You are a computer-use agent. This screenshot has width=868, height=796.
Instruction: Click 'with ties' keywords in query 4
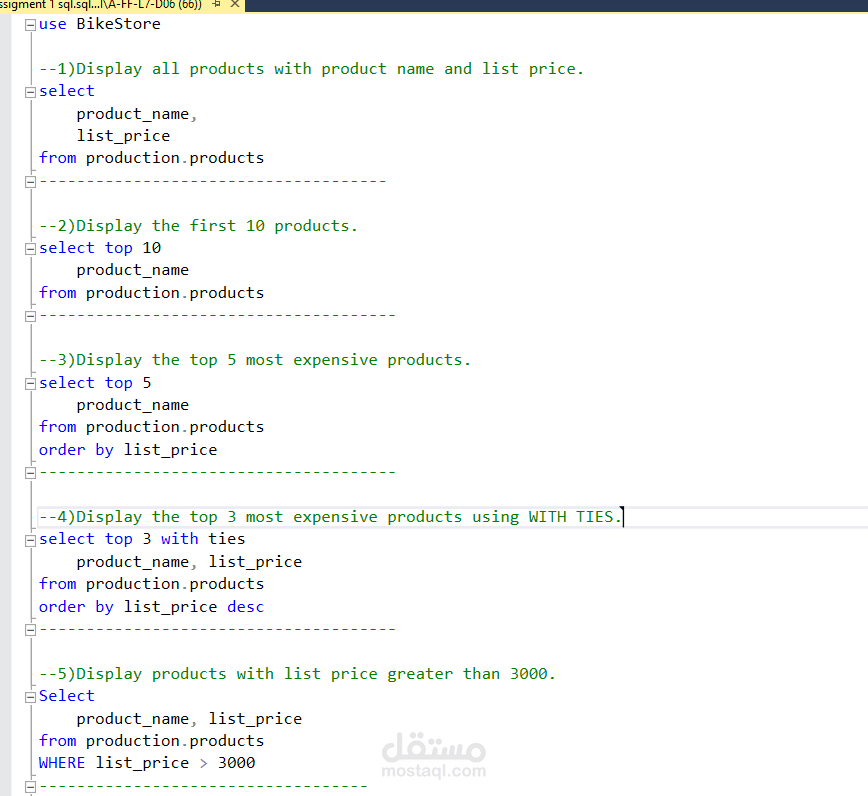coord(203,539)
